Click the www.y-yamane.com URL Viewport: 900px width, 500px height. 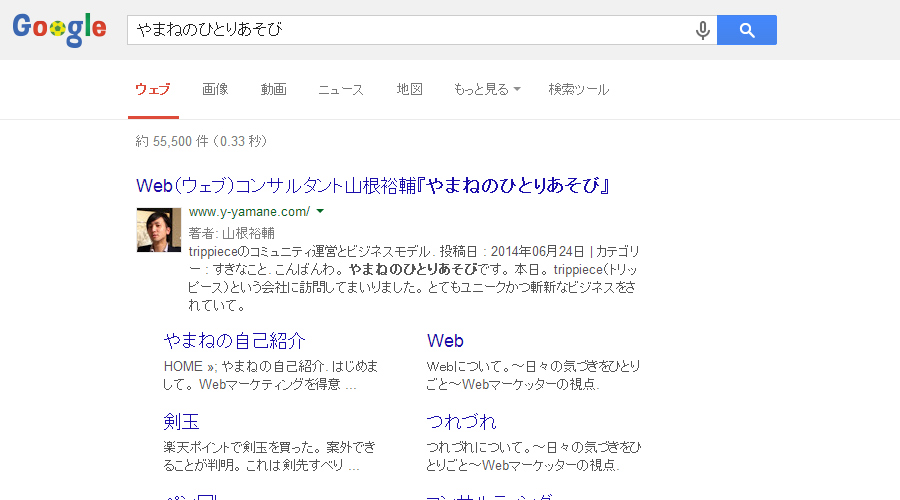(249, 211)
